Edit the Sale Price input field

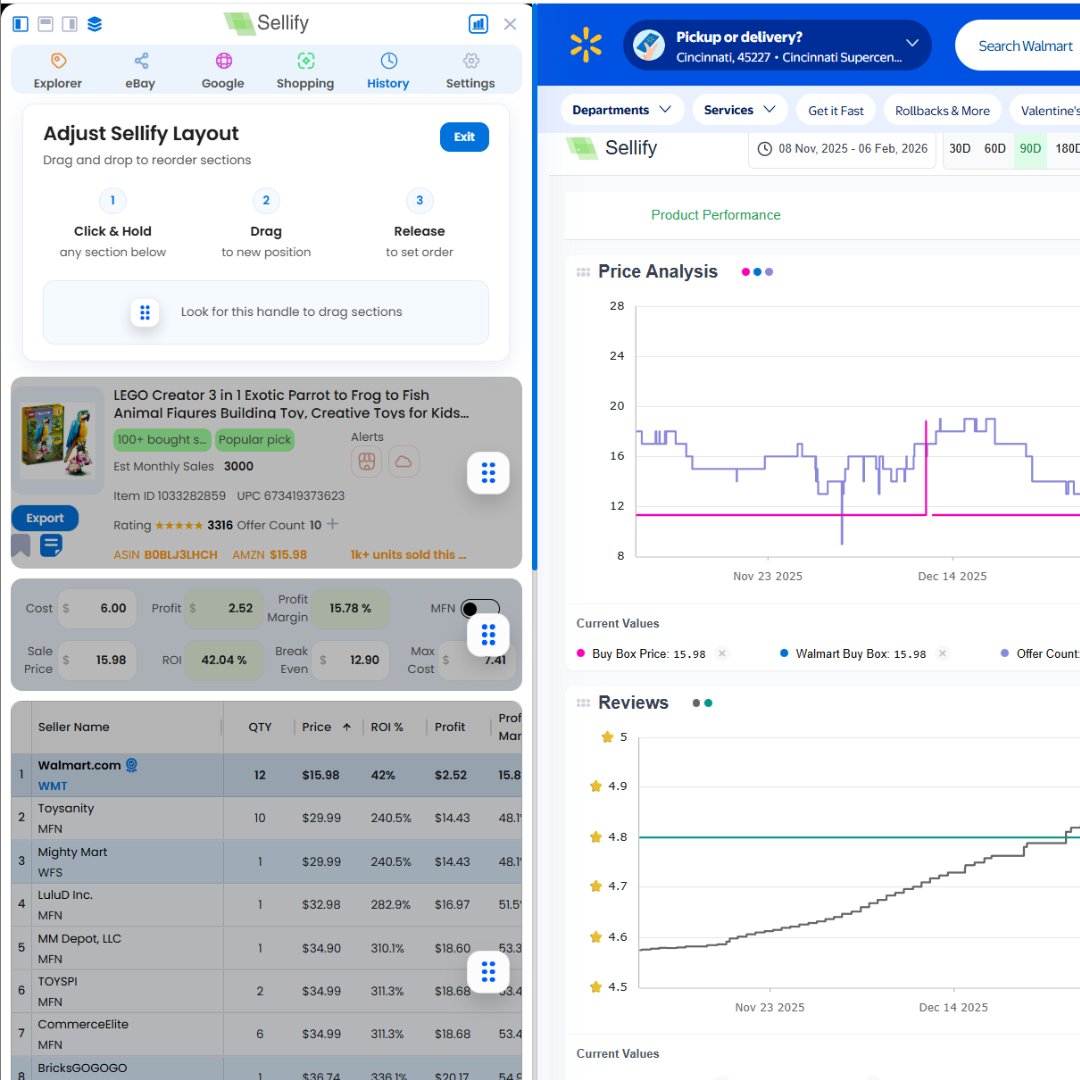96,660
